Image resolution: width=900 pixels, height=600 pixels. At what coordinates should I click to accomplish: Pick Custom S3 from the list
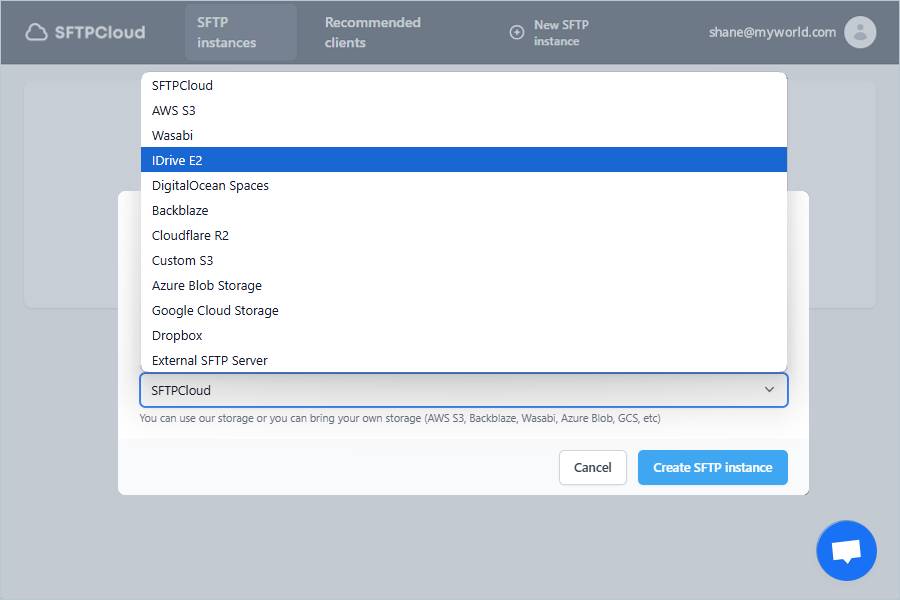tap(464, 260)
